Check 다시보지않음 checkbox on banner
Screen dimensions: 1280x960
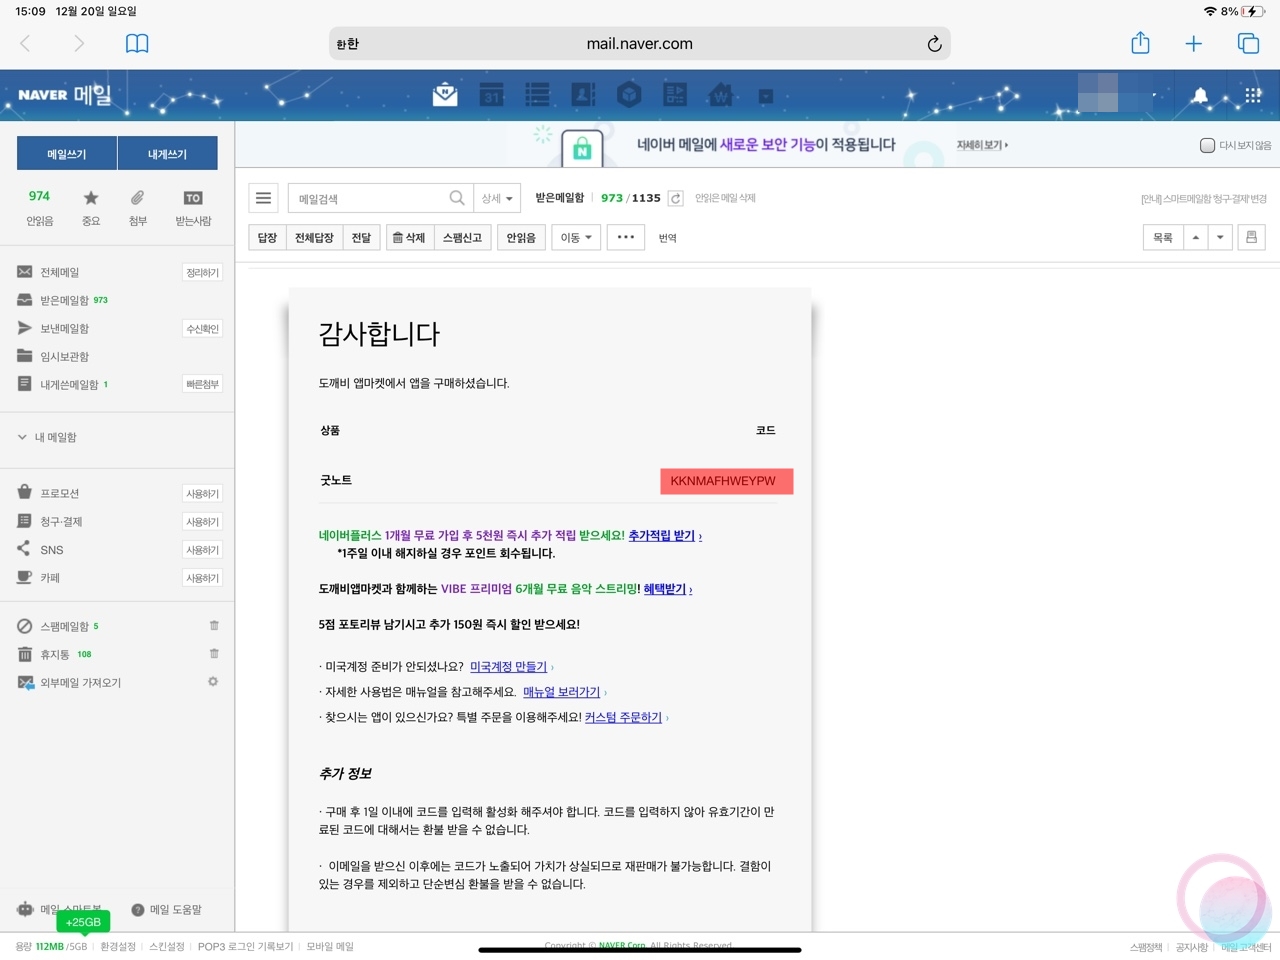tap(1207, 145)
